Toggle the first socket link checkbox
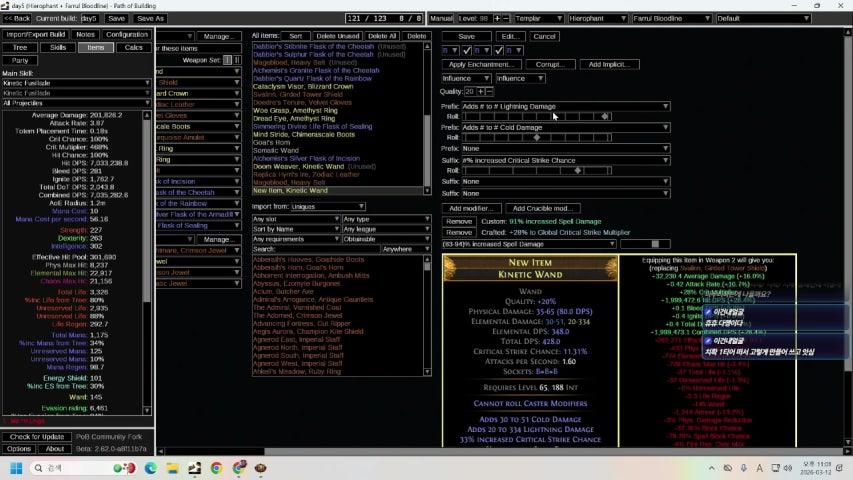This screenshot has height=480, width=853. 466,50
